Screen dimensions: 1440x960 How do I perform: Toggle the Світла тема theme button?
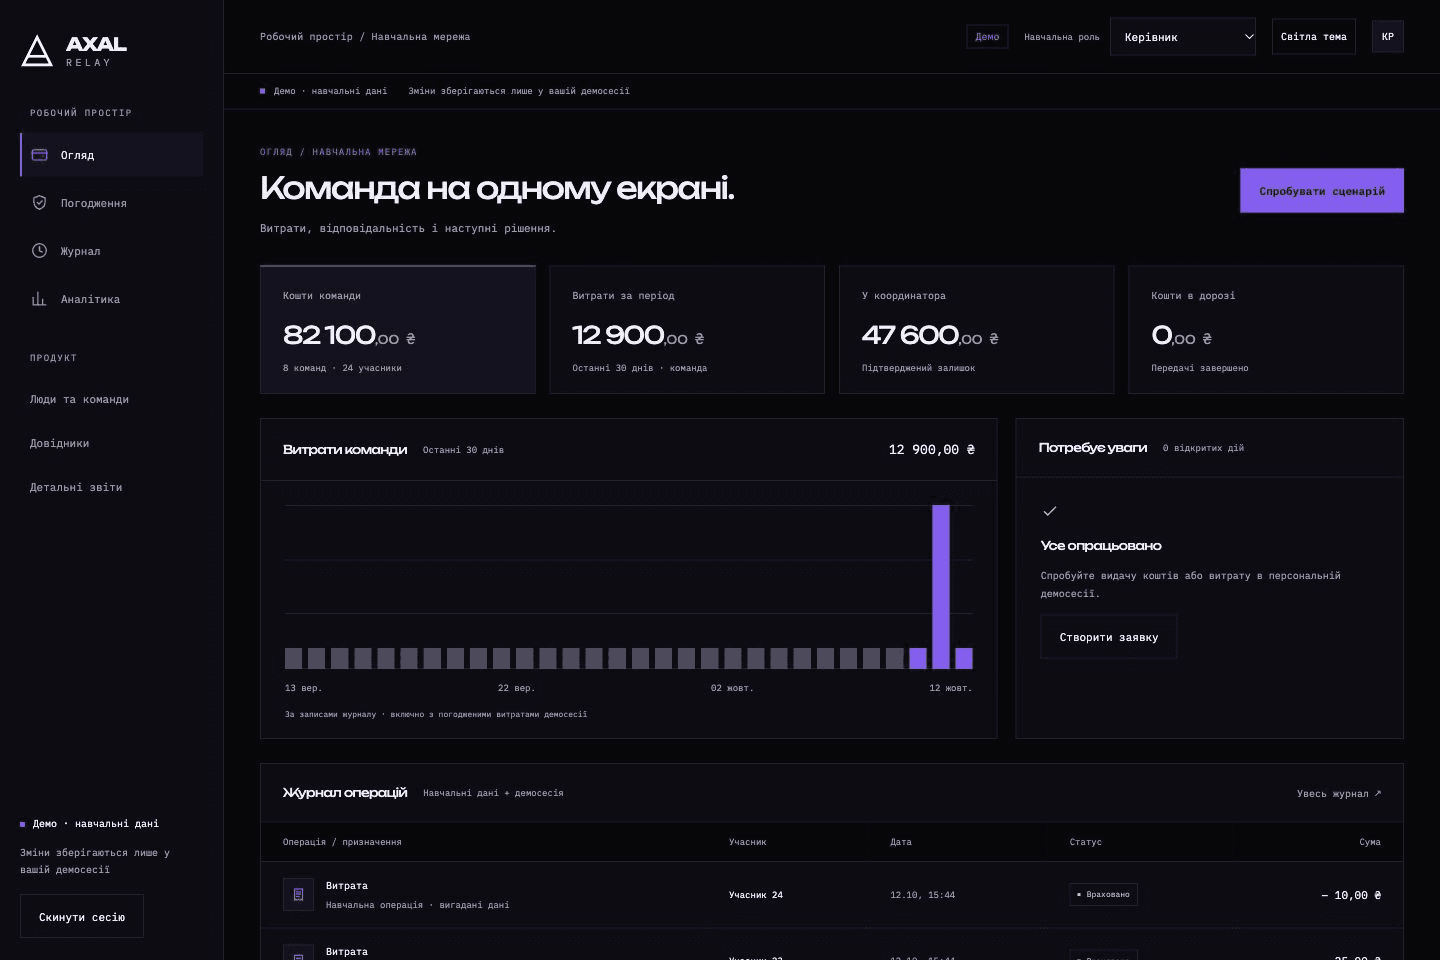1314,37
